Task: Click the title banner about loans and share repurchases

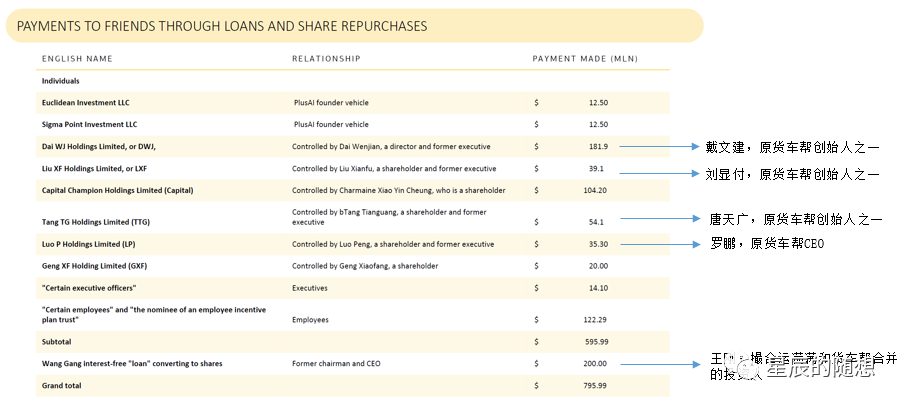Action: (x=222, y=26)
